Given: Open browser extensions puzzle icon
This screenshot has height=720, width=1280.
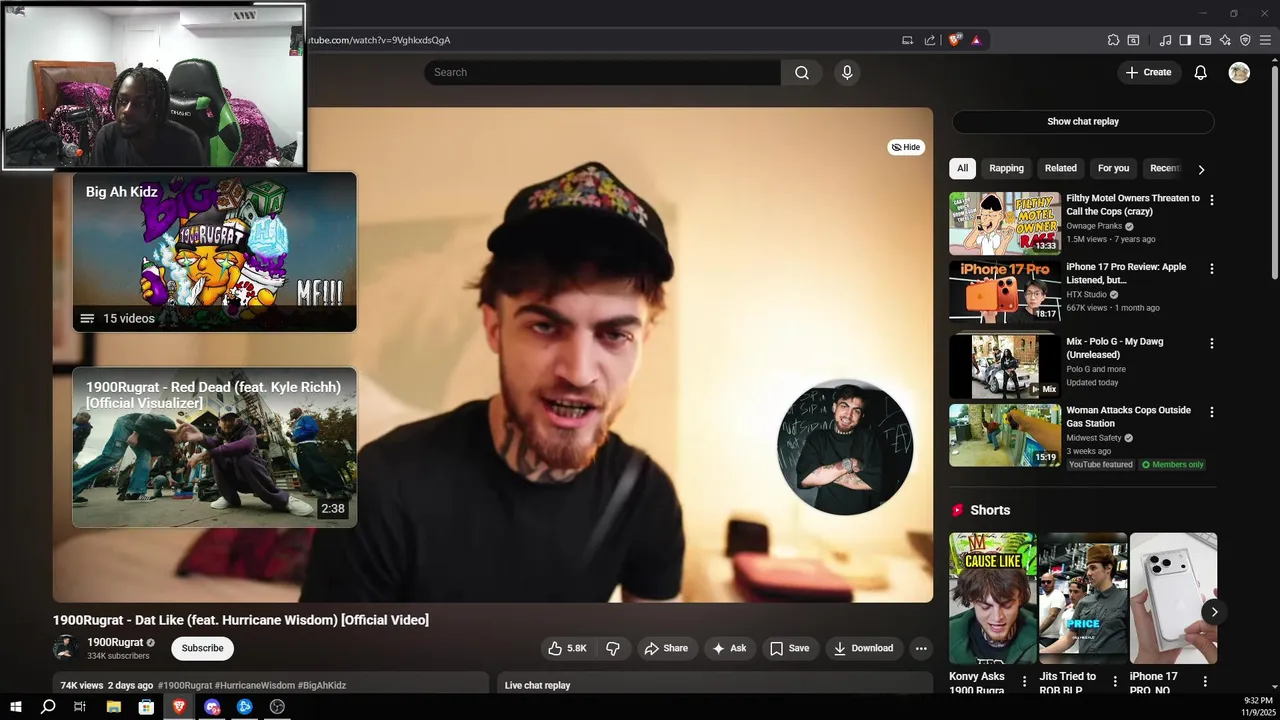Looking at the screenshot, I should [x=1113, y=40].
